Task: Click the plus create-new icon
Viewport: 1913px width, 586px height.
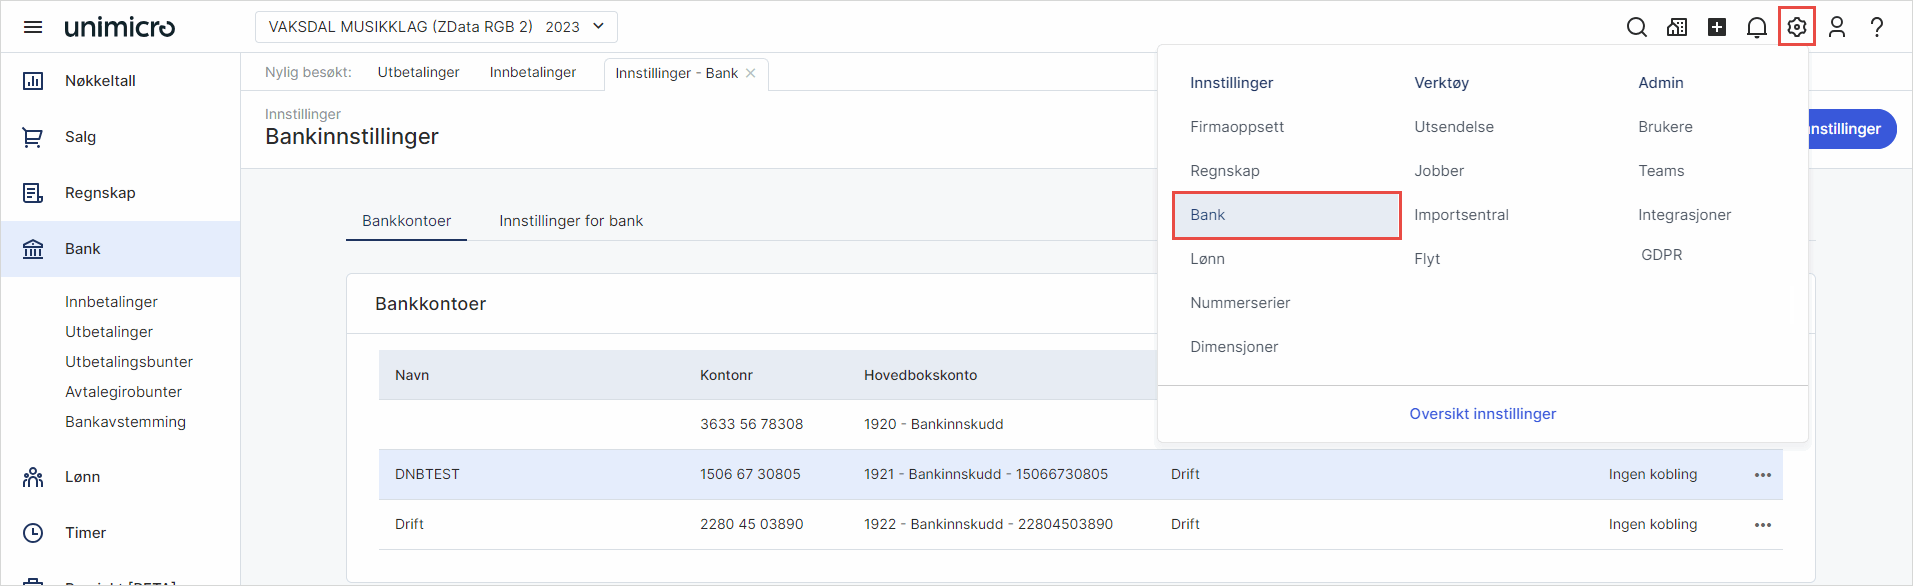Action: (x=1717, y=27)
